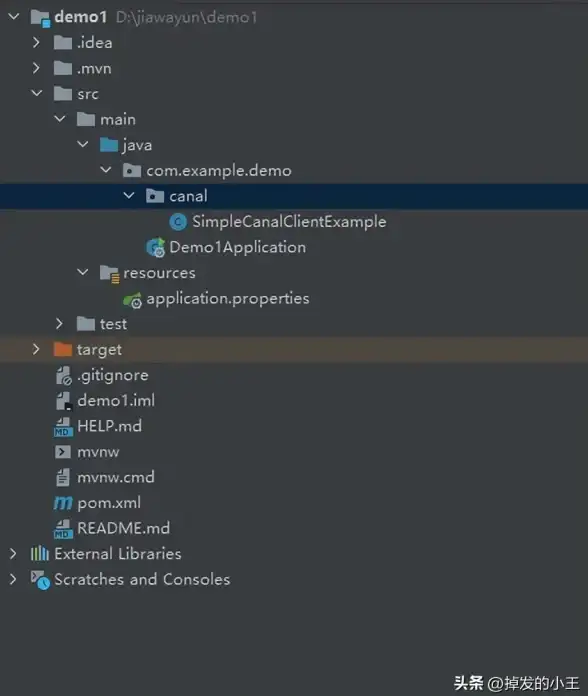The height and width of the screenshot is (696, 588).
Task: Open the mvnw file
Action: [99, 452]
